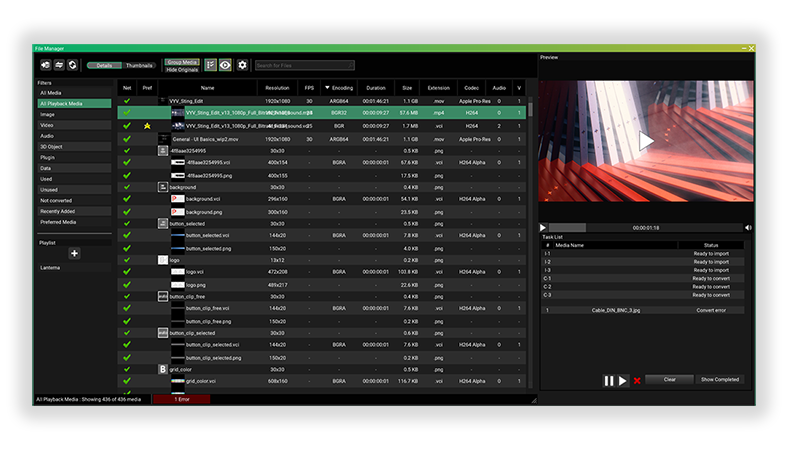Select the Used filter
This screenshot has width=788, height=450.
pyautogui.click(x=74, y=179)
